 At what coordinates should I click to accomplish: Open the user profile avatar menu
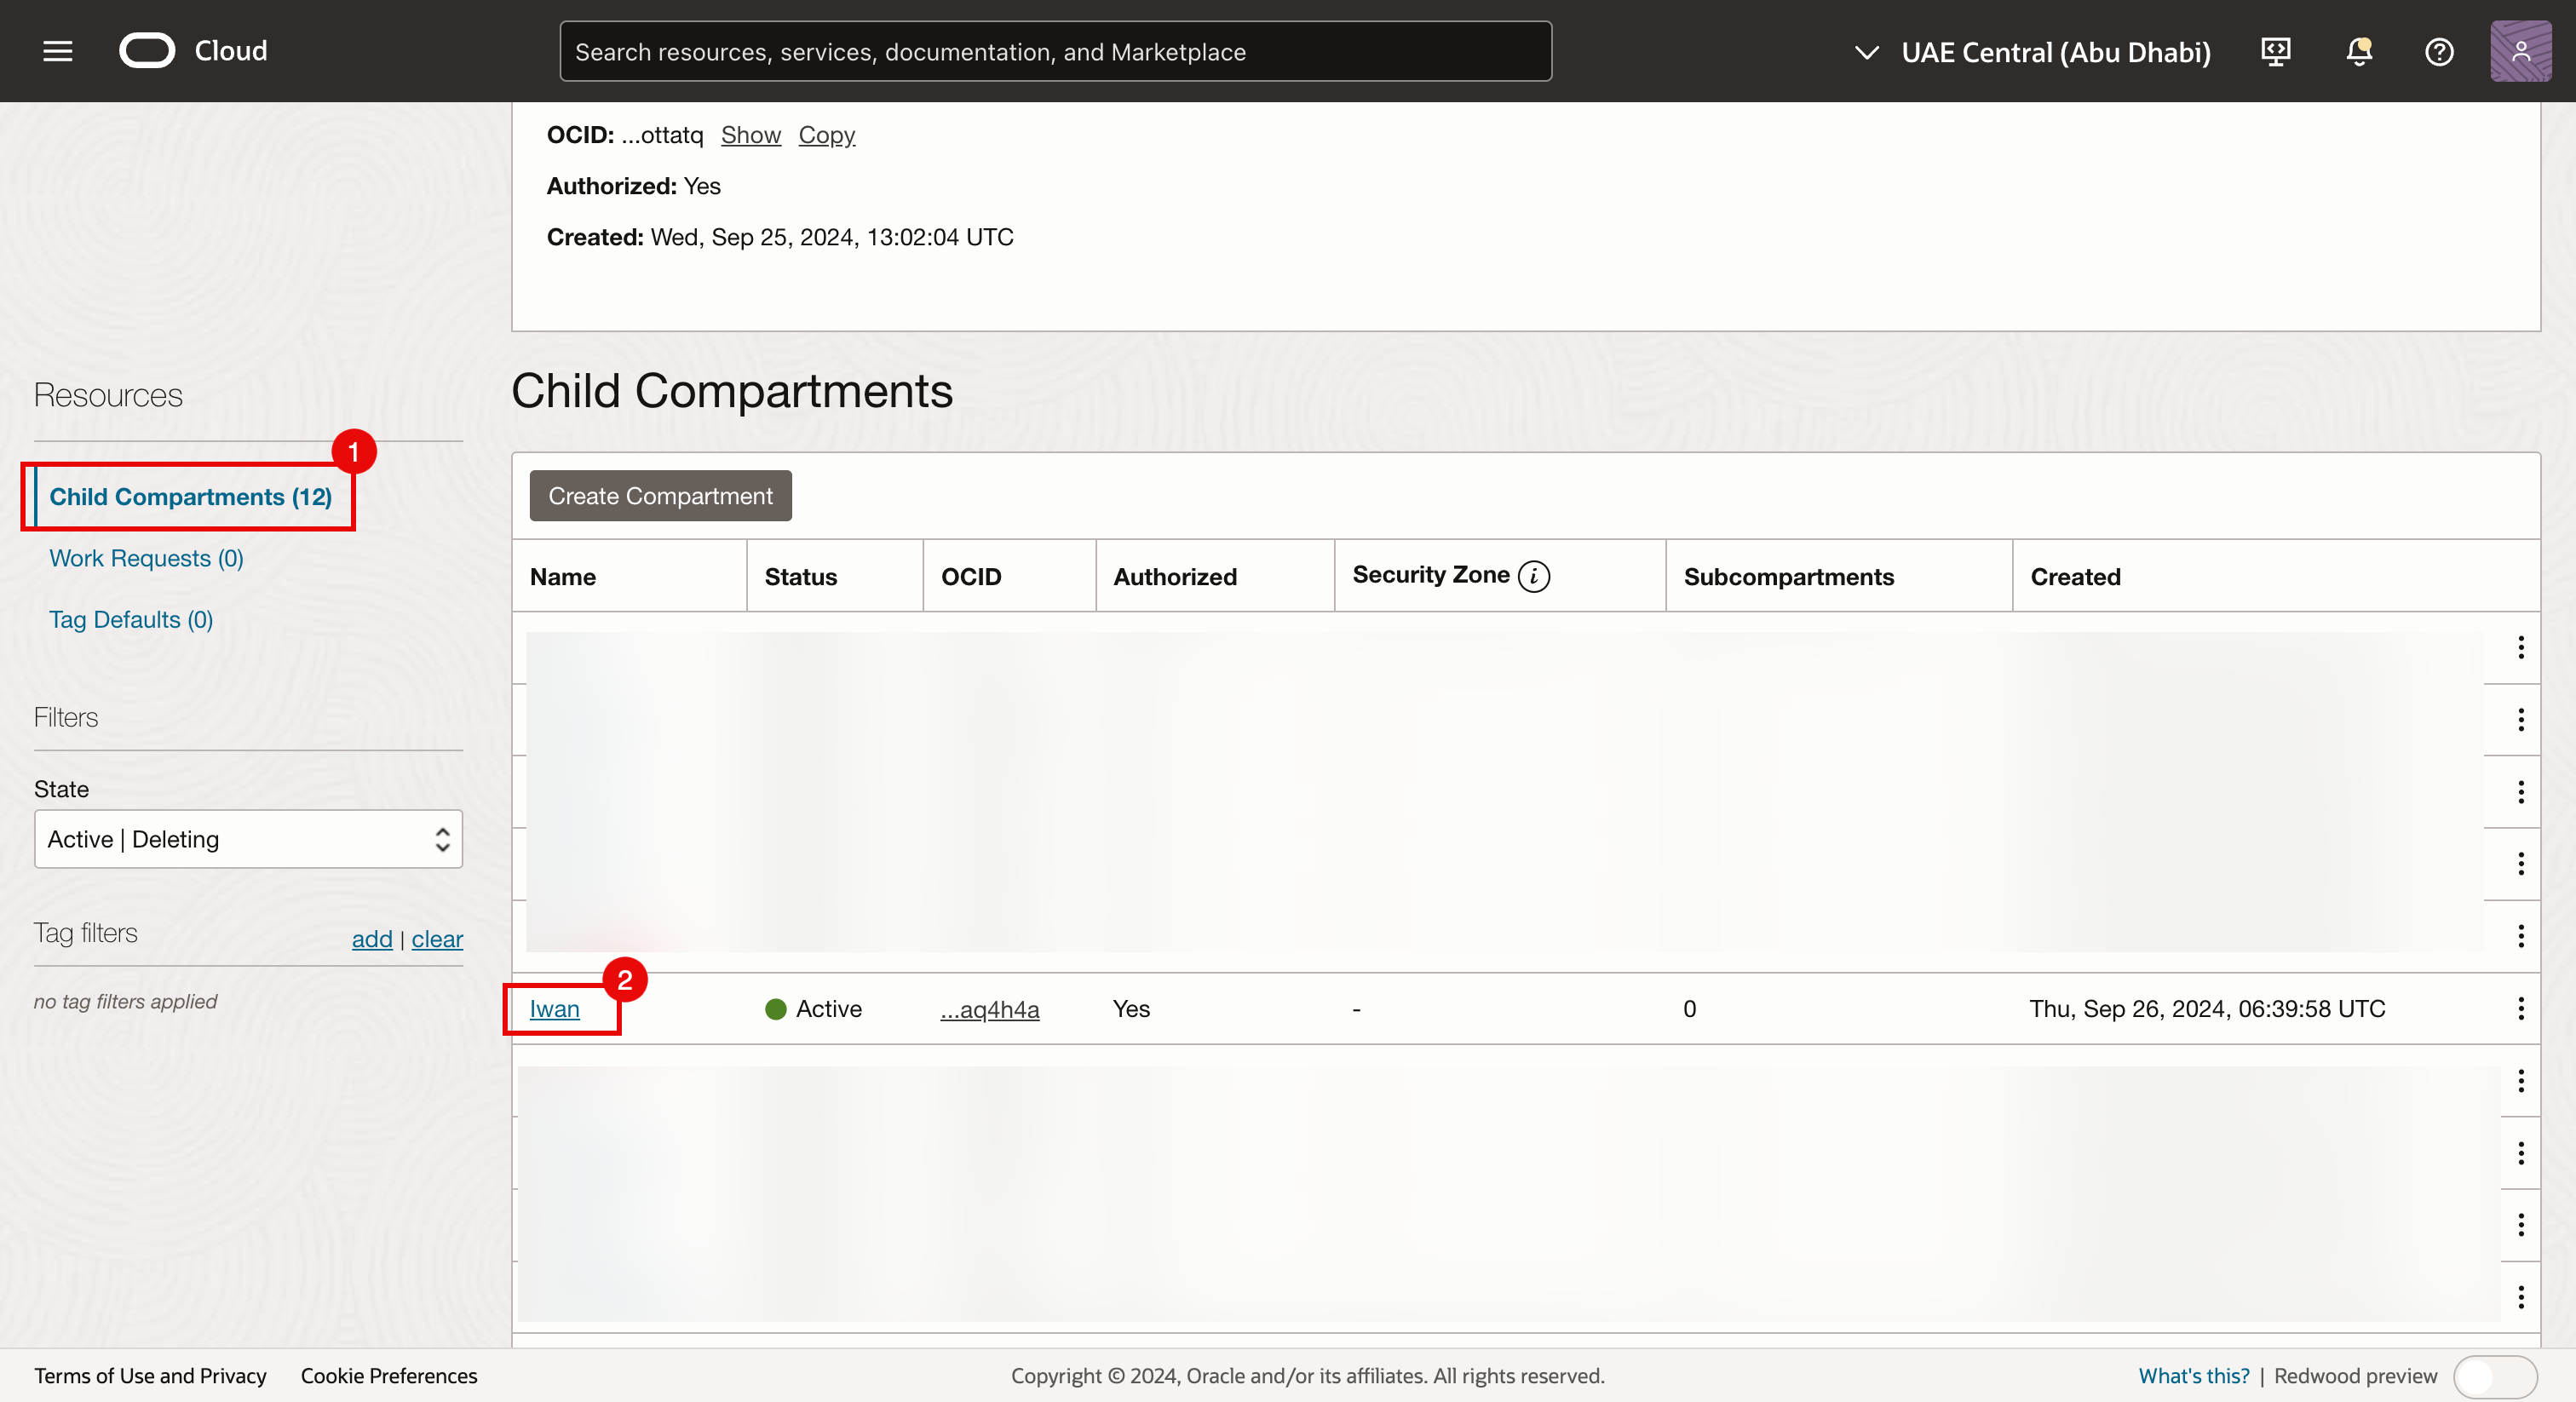tap(2519, 51)
